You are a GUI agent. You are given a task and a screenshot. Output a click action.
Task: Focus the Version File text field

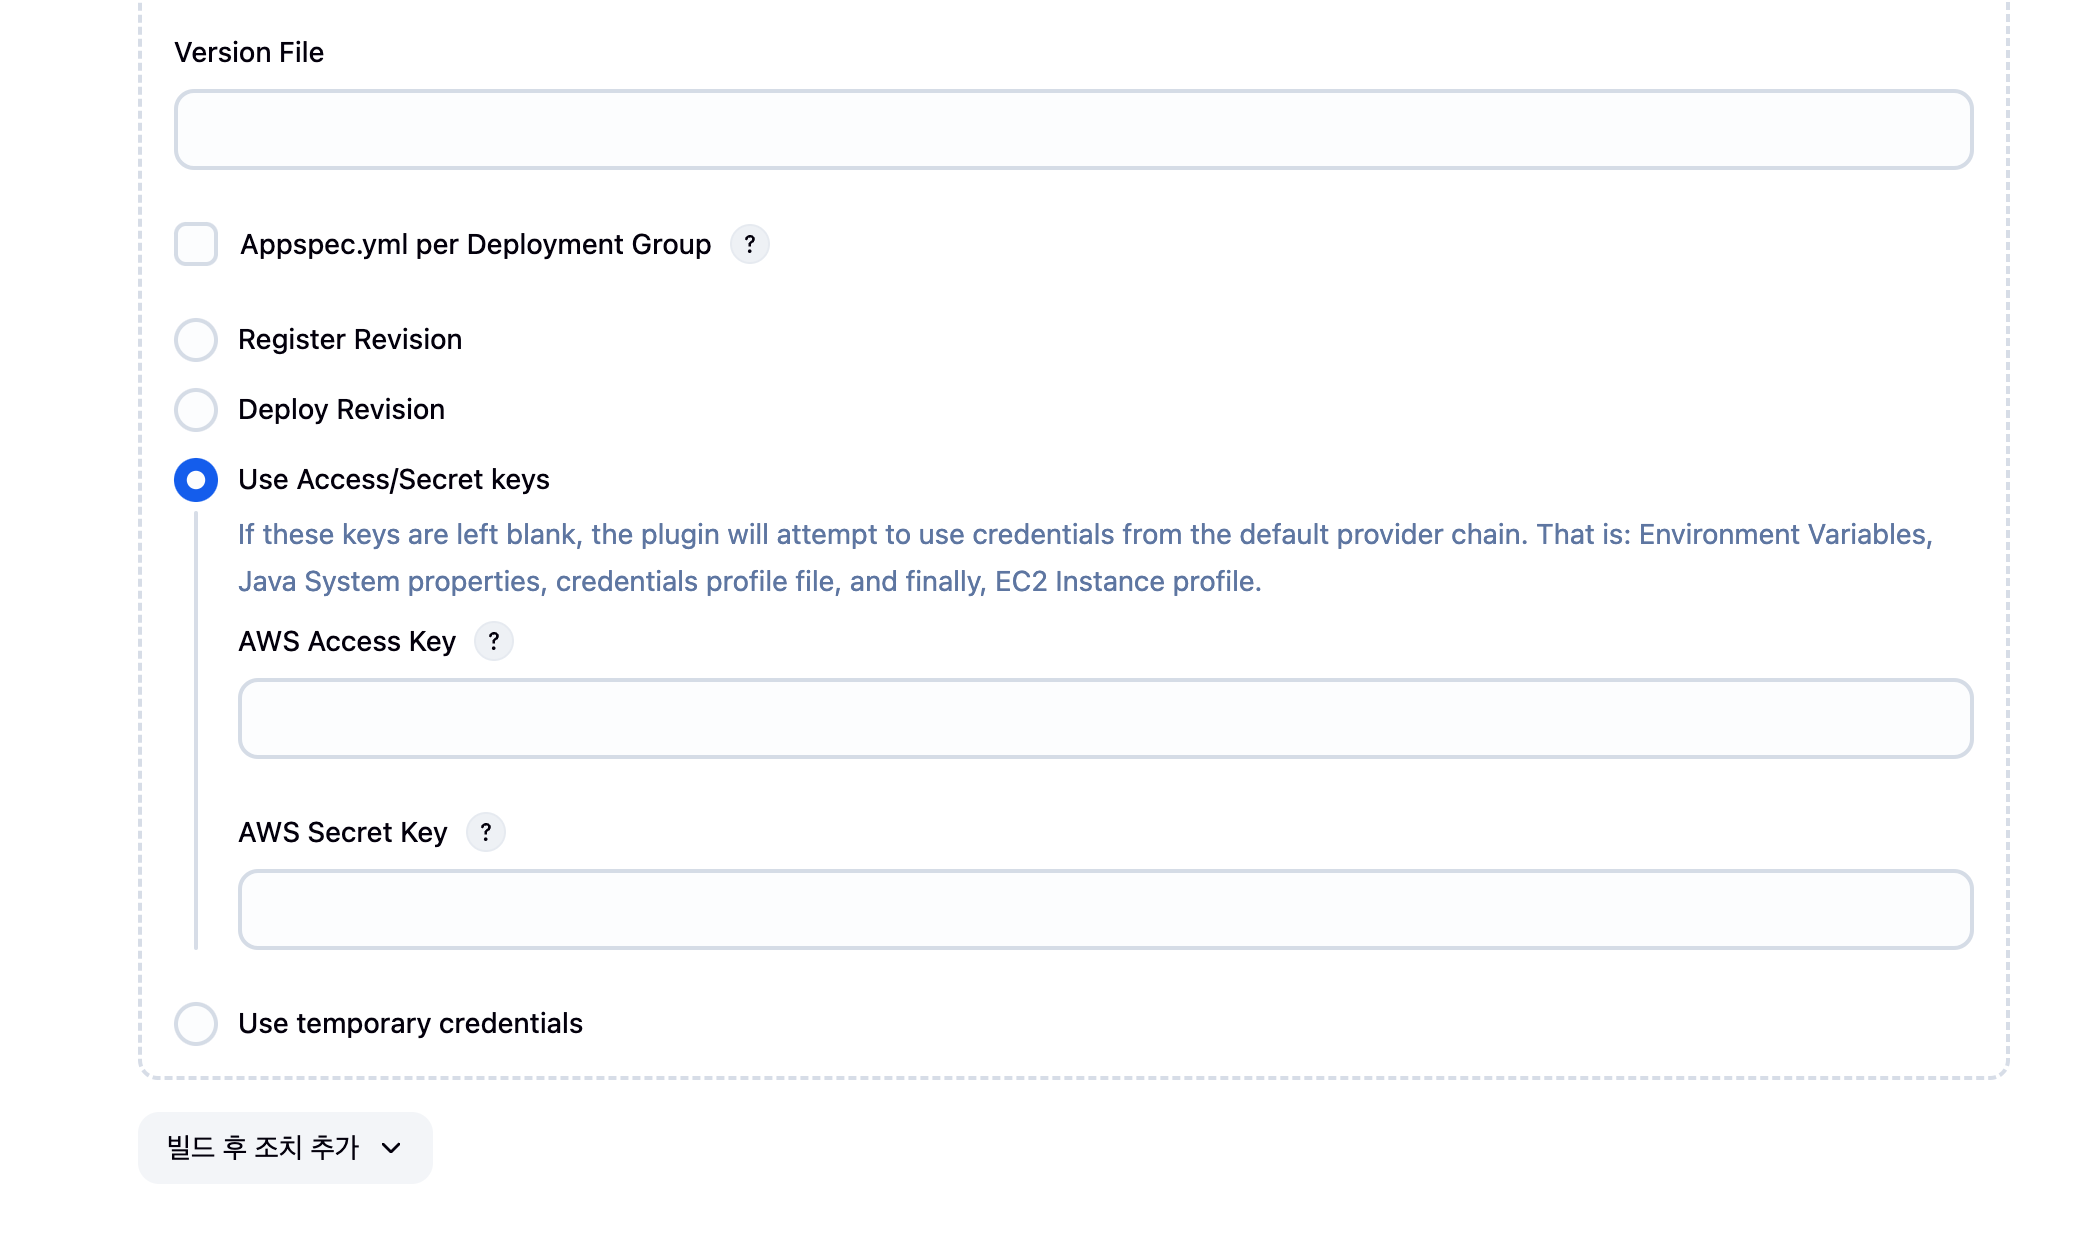pos(1073,130)
